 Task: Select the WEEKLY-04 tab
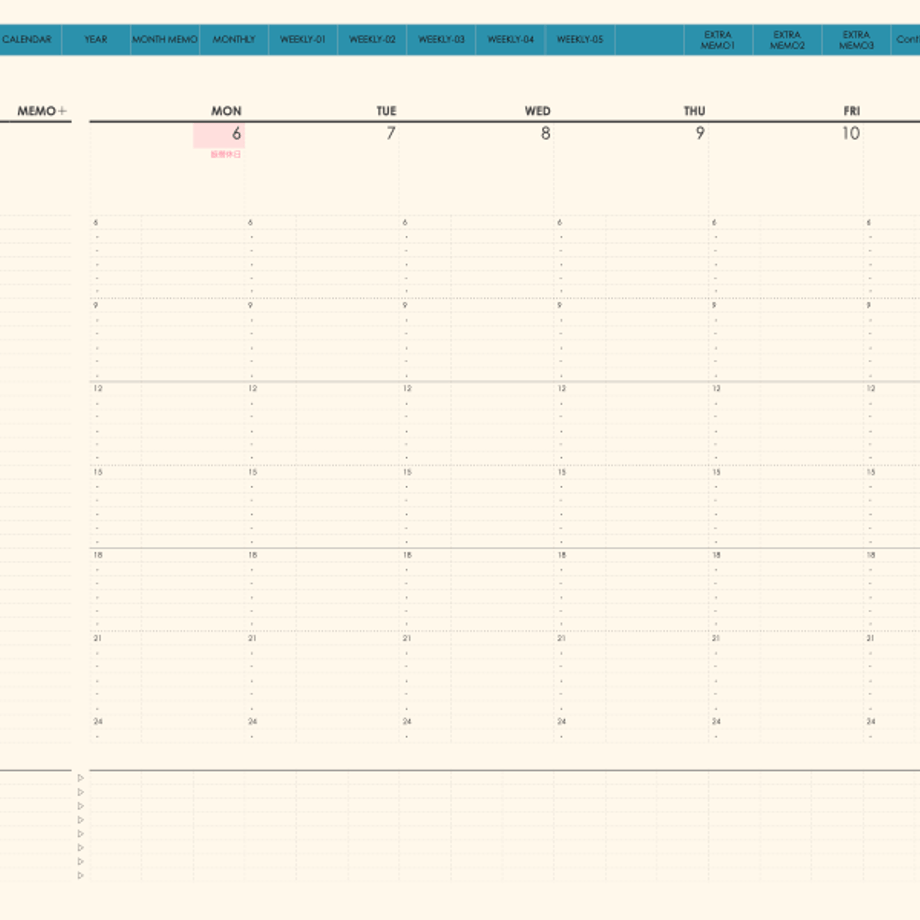(x=510, y=40)
